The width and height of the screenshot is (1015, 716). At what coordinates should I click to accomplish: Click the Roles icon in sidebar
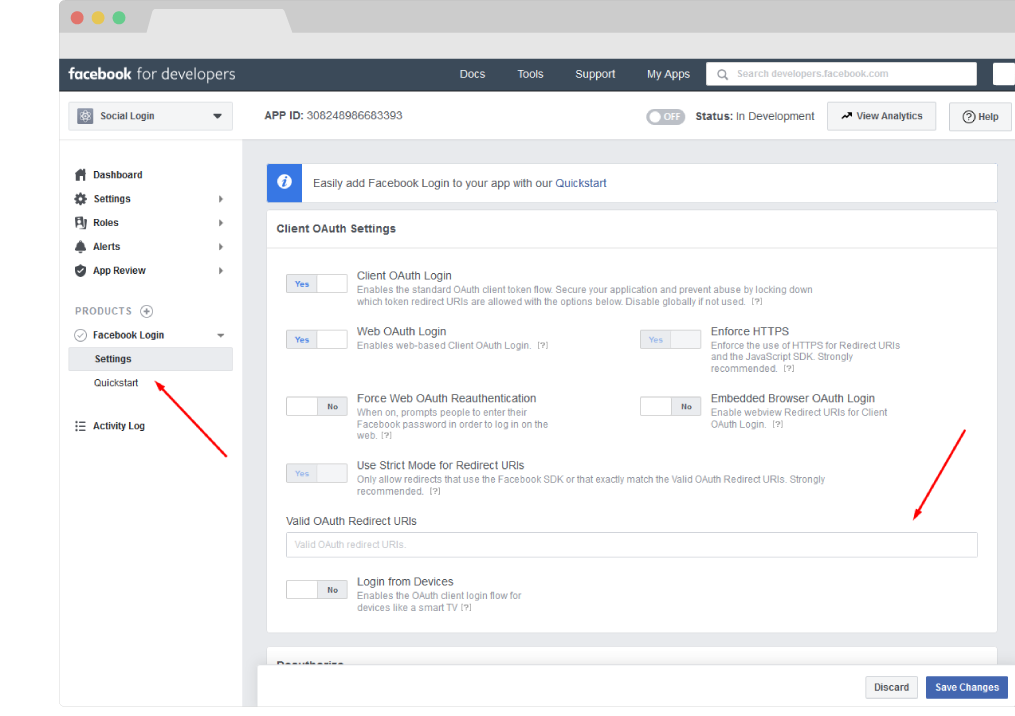81,223
